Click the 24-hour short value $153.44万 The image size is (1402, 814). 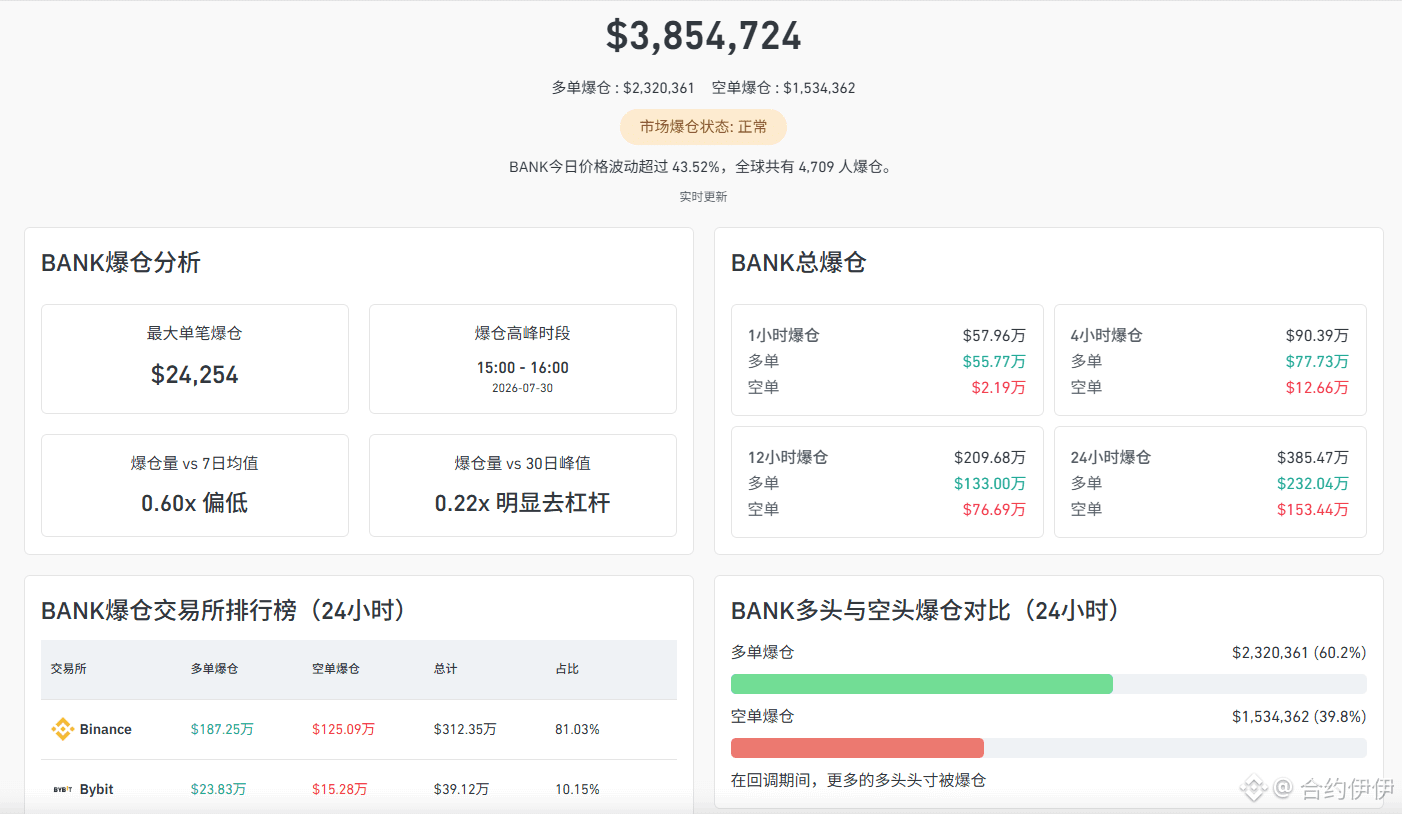point(1313,510)
